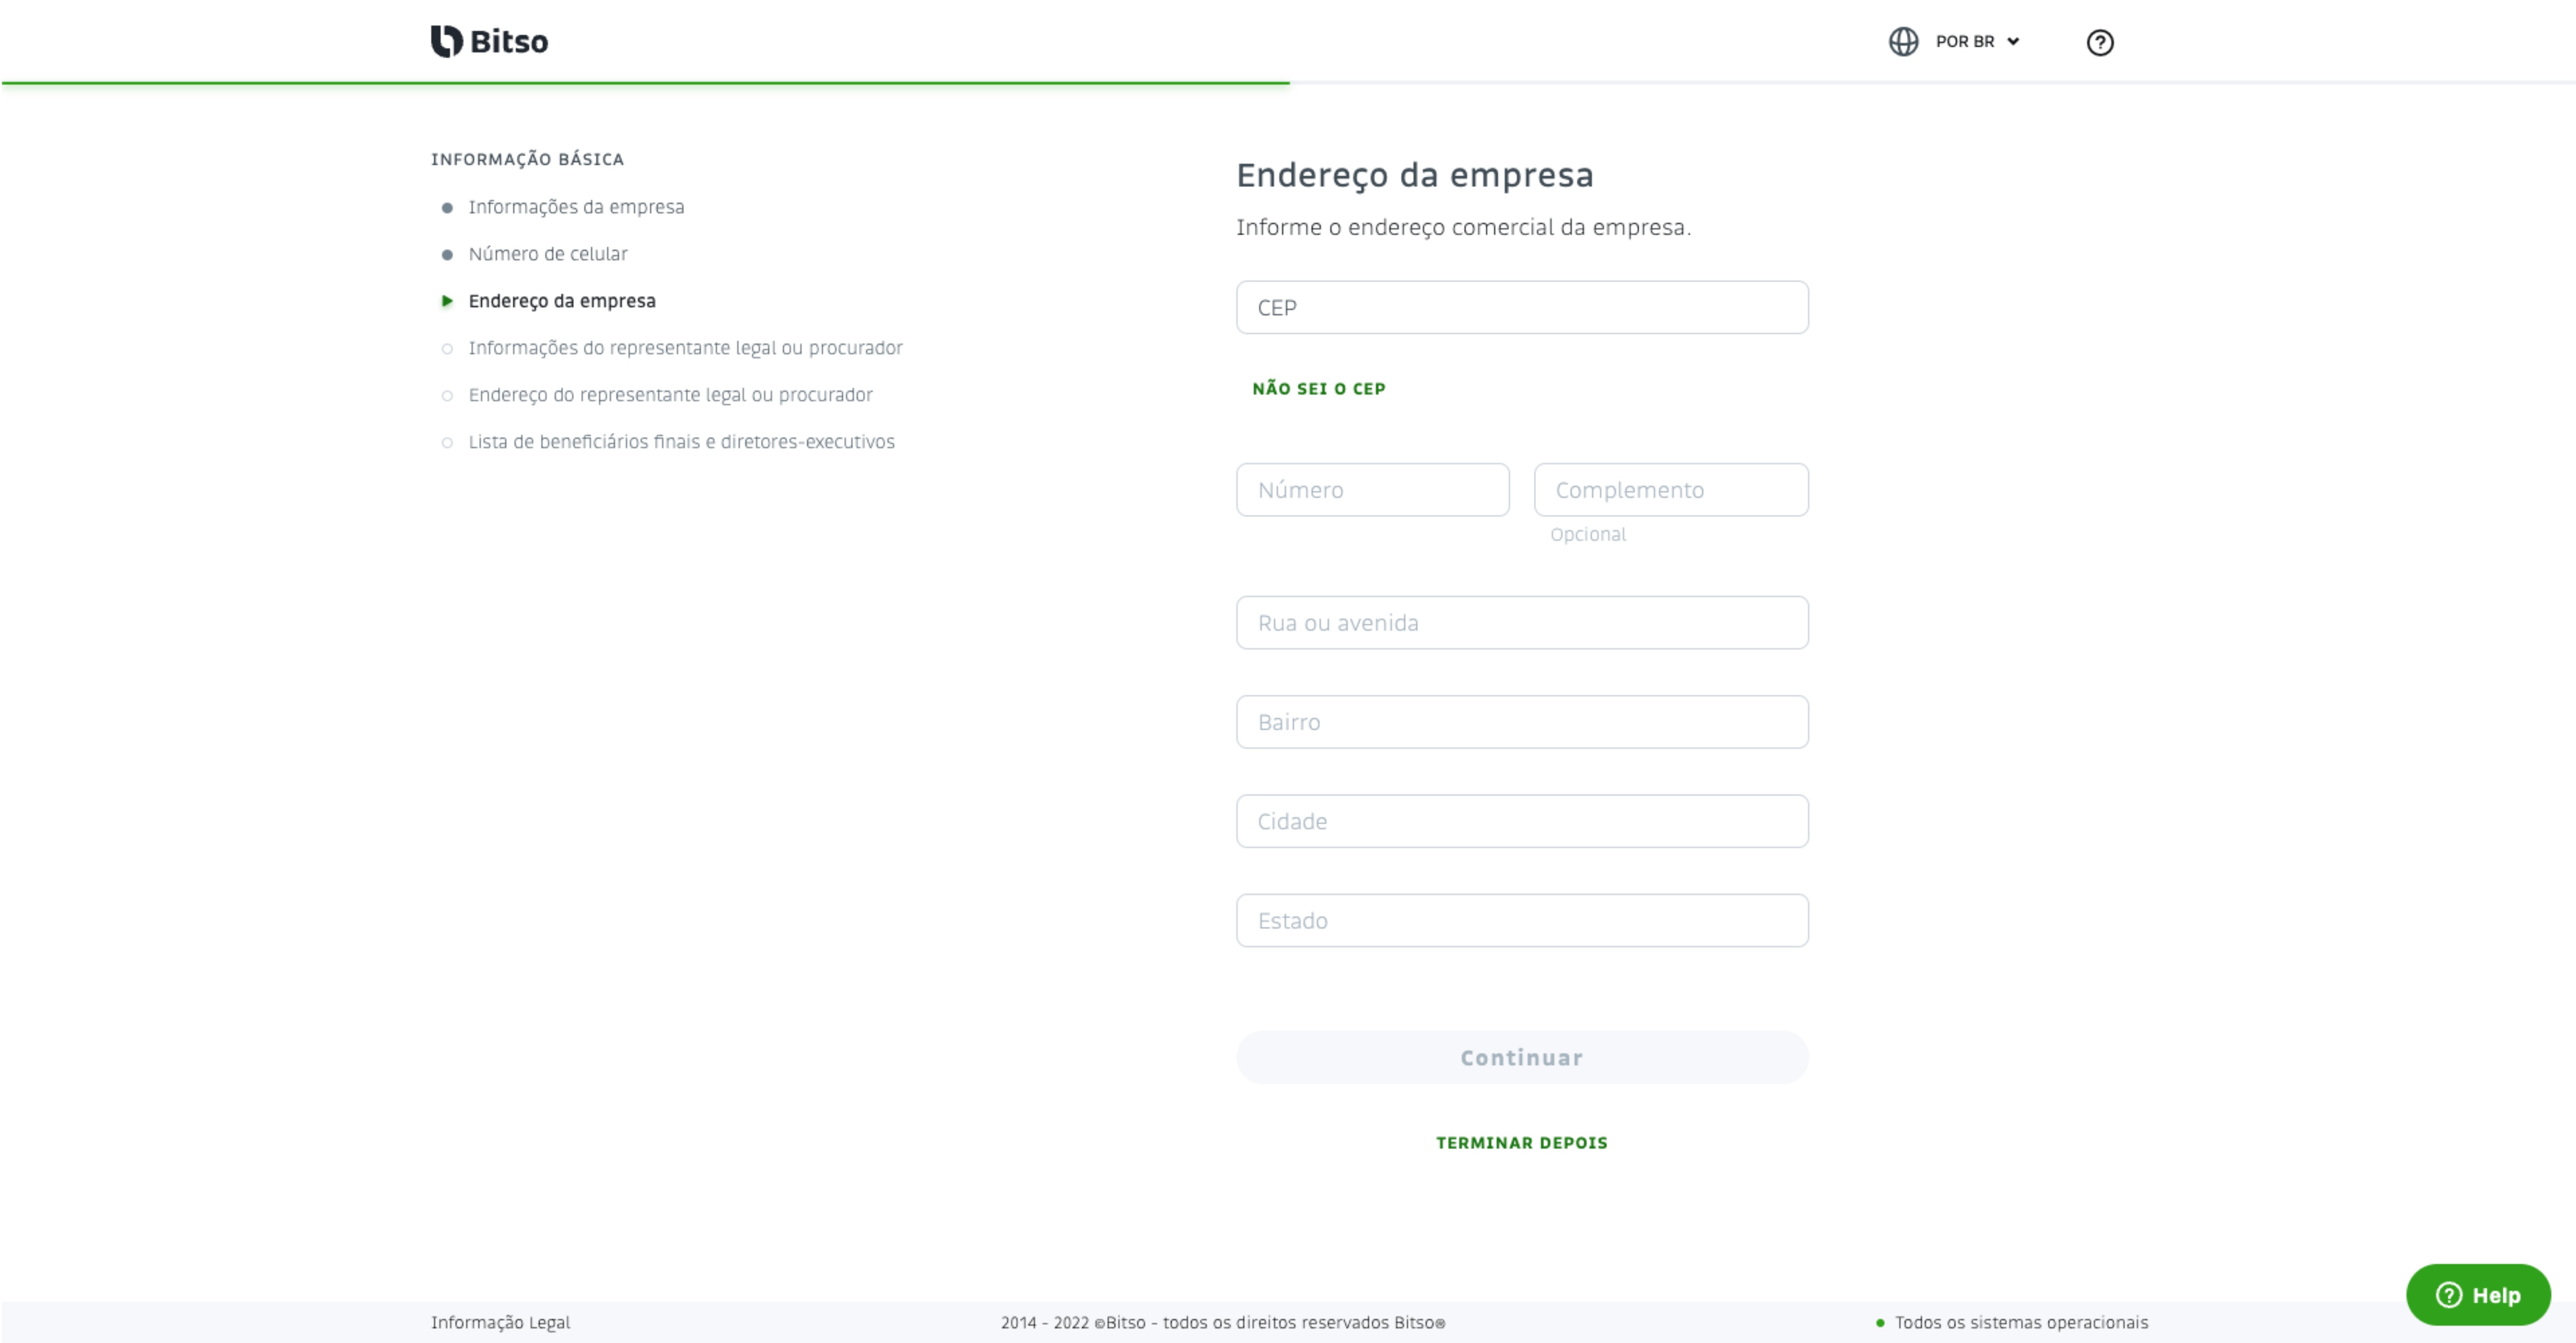Click the copyright text in footer

[1222, 1322]
